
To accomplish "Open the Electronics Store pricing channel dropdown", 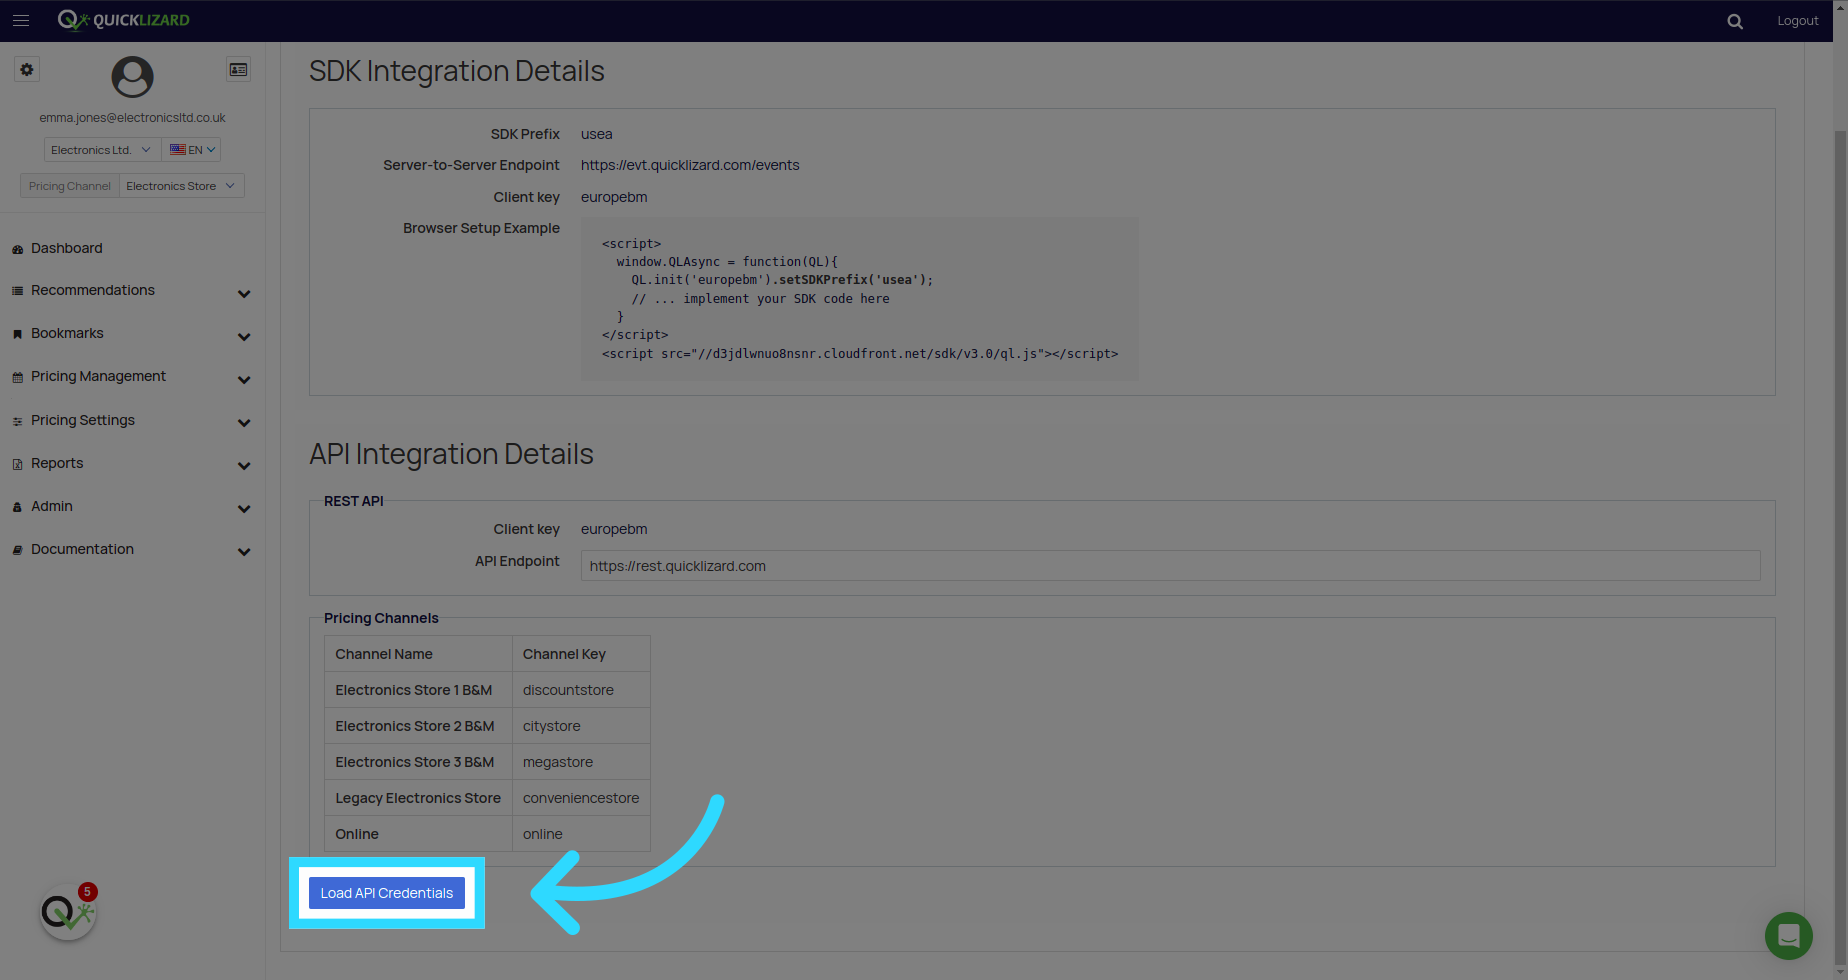I will coord(181,186).
